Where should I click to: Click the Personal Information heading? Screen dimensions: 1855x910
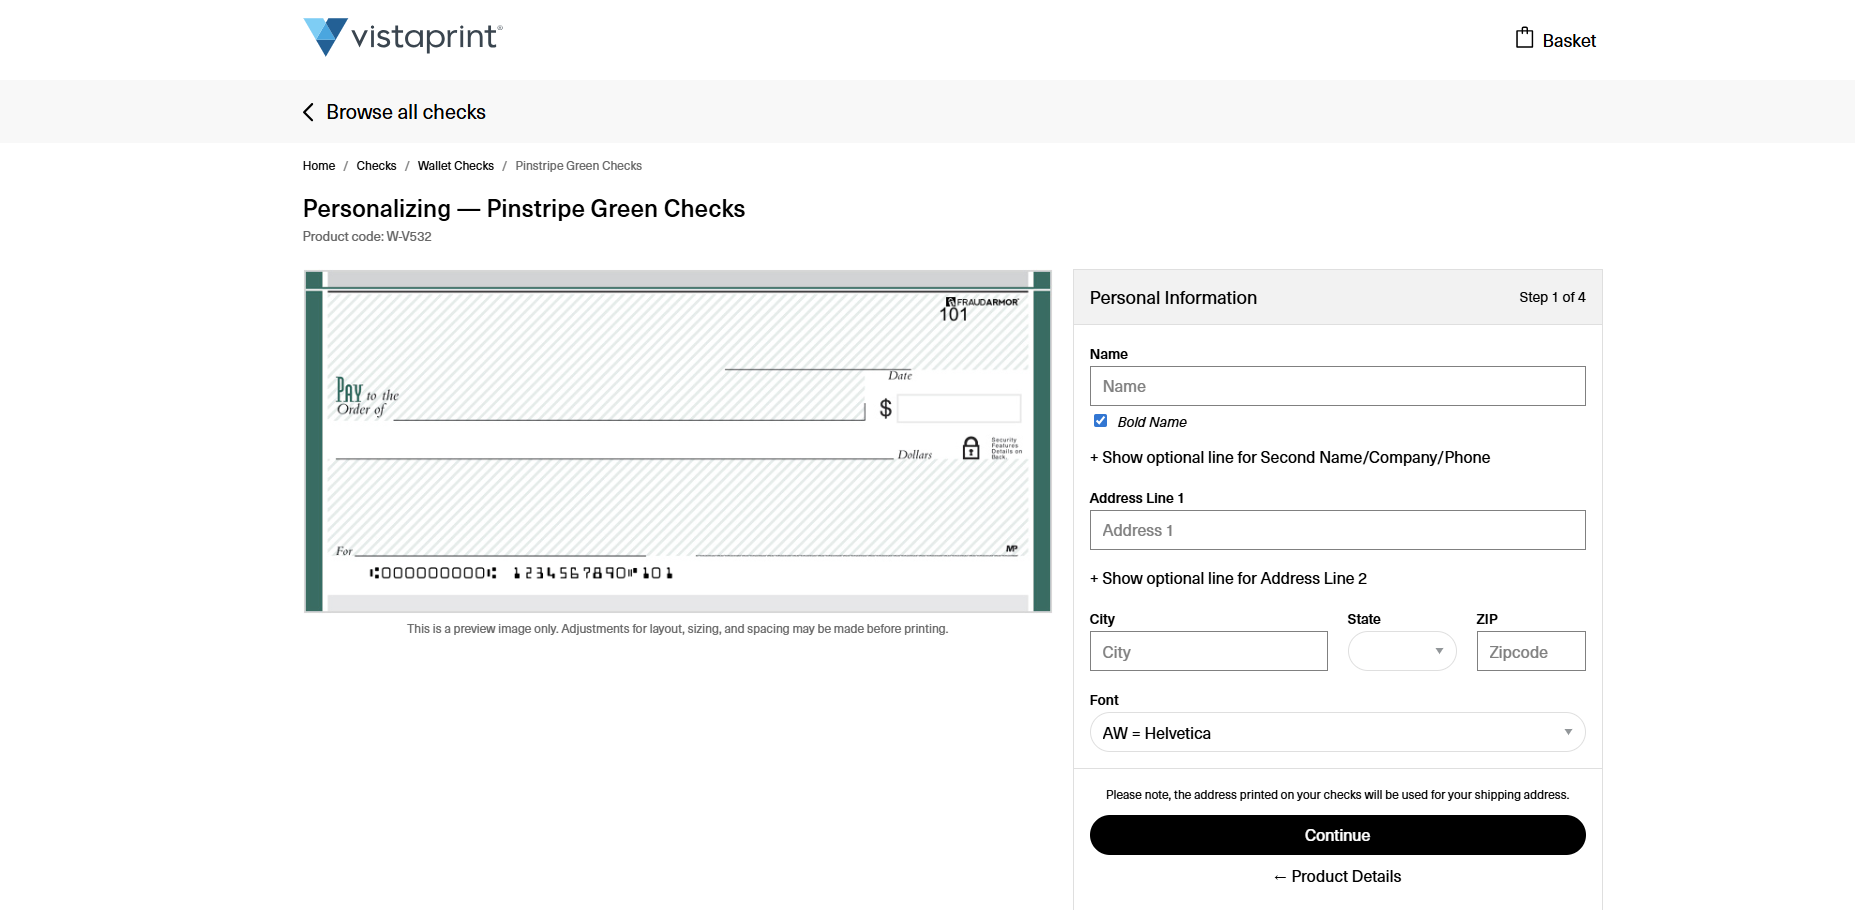[1173, 298]
